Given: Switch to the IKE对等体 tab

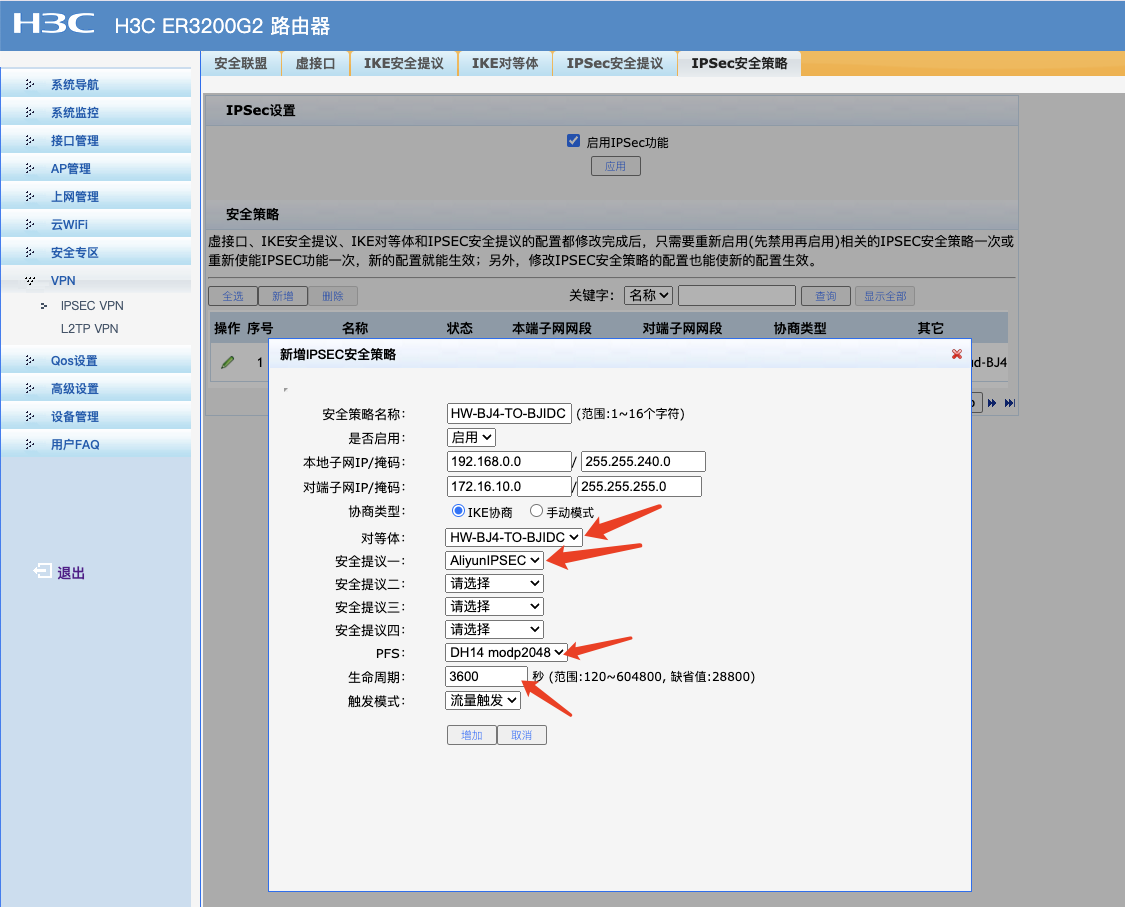Looking at the screenshot, I should click(505, 63).
